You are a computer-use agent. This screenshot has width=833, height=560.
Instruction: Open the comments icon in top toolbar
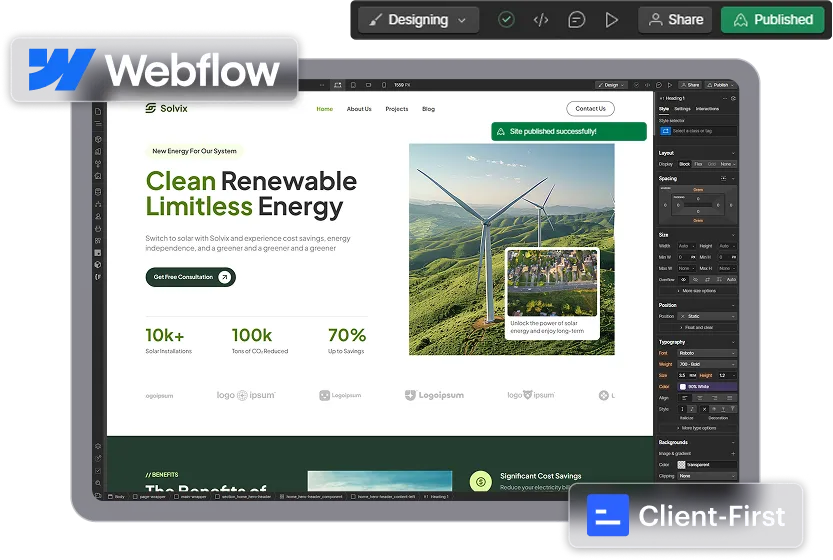coord(576,20)
